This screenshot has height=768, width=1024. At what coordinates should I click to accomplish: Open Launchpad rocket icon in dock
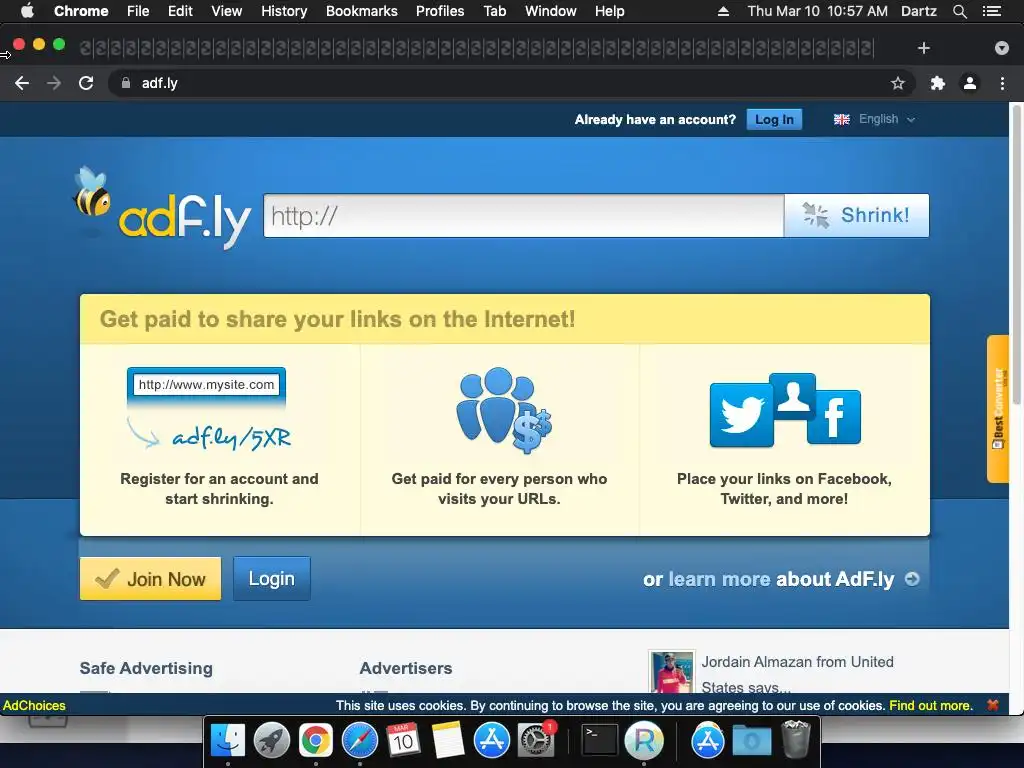[x=272, y=741]
